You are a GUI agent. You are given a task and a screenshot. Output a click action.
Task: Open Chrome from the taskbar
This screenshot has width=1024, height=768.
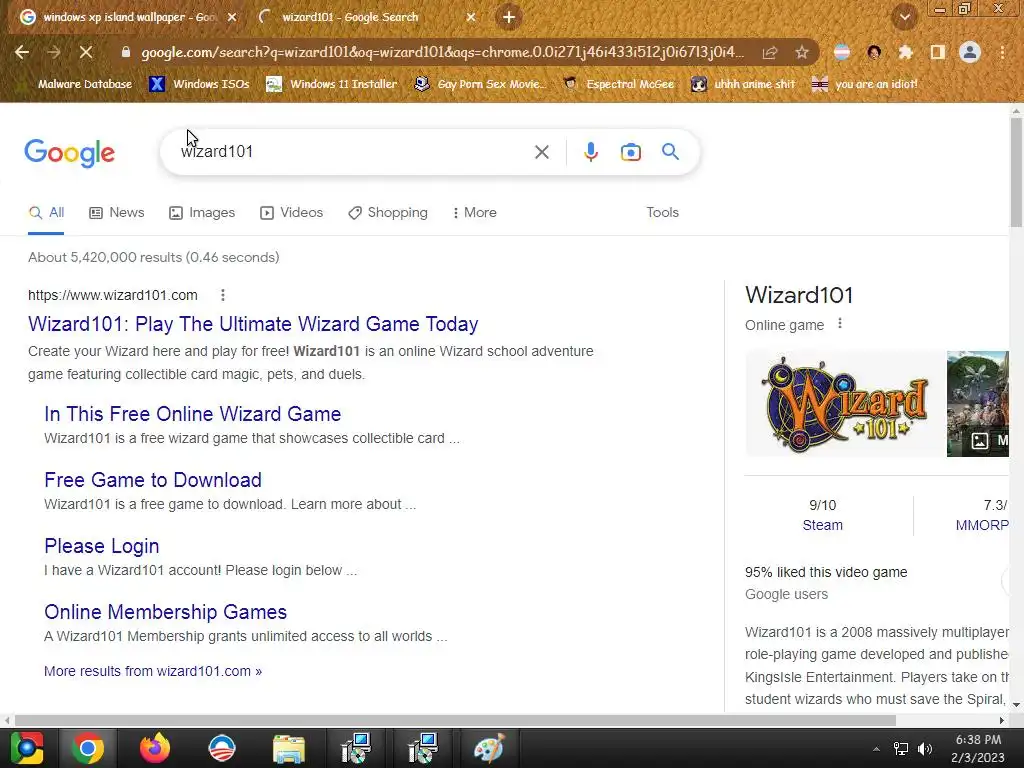pos(88,748)
